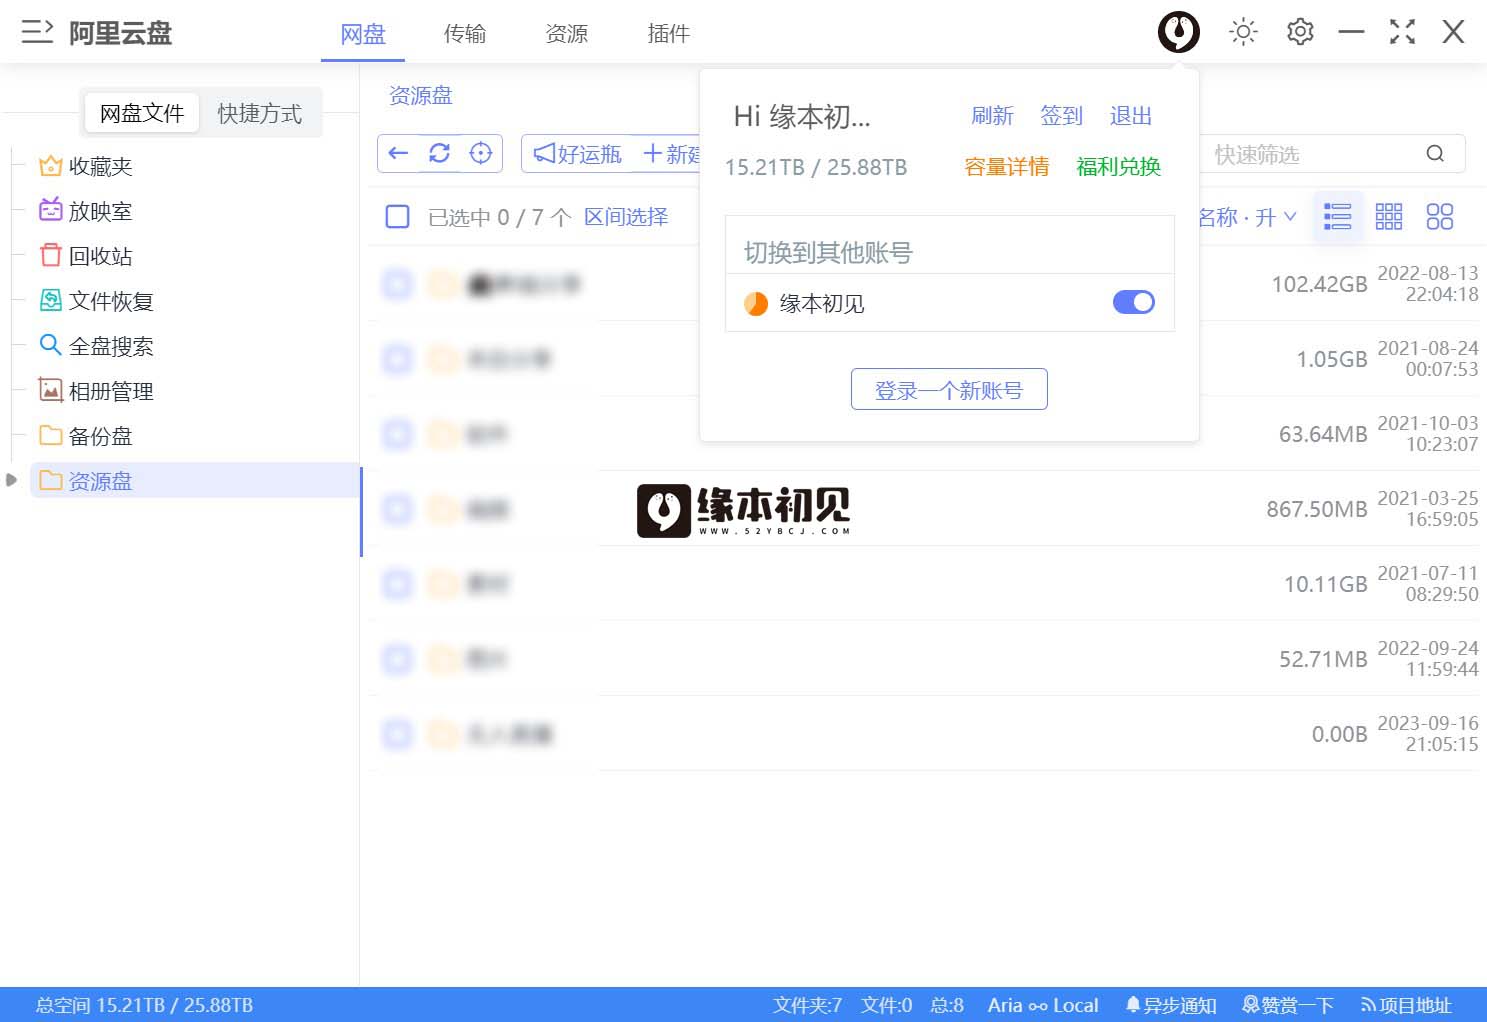
Task: Check the row sized 102.42GB
Action: point(397,284)
